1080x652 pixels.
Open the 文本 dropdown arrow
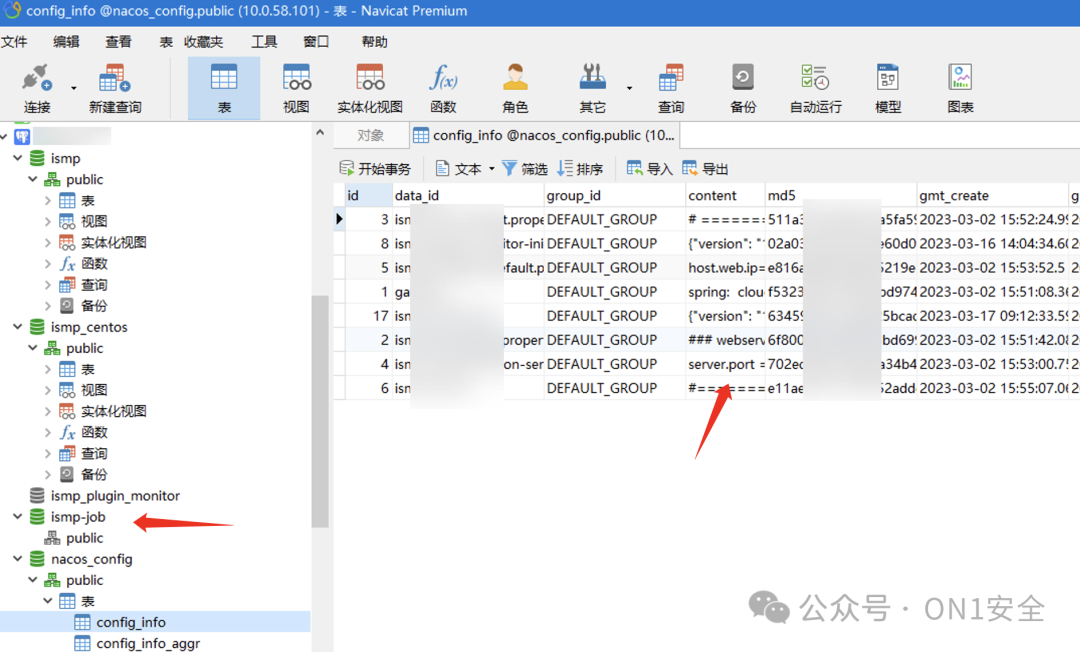[492, 169]
